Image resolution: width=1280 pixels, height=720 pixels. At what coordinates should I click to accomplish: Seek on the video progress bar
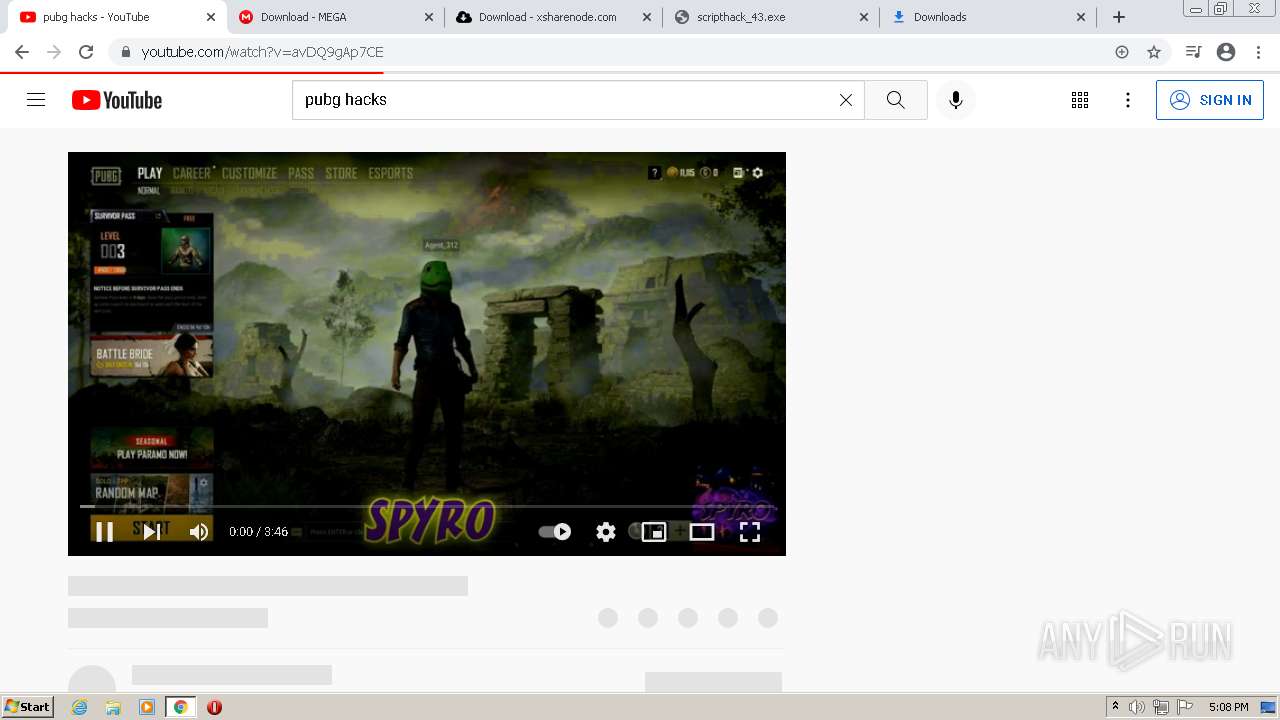[x=427, y=507]
